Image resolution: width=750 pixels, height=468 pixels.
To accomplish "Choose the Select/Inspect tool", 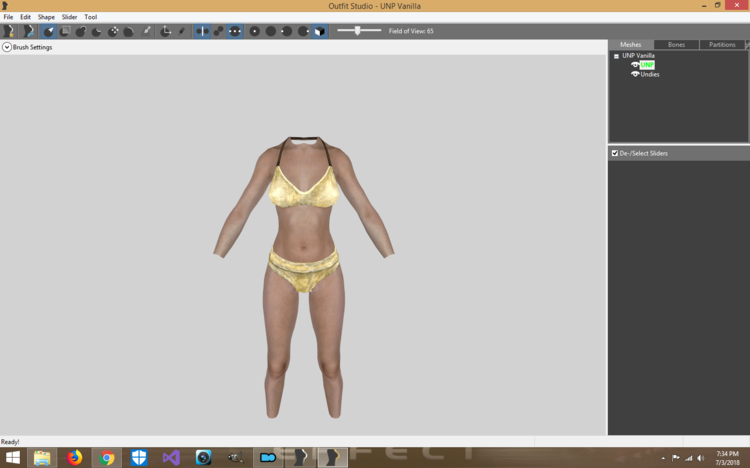I will click(x=48, y=31).
